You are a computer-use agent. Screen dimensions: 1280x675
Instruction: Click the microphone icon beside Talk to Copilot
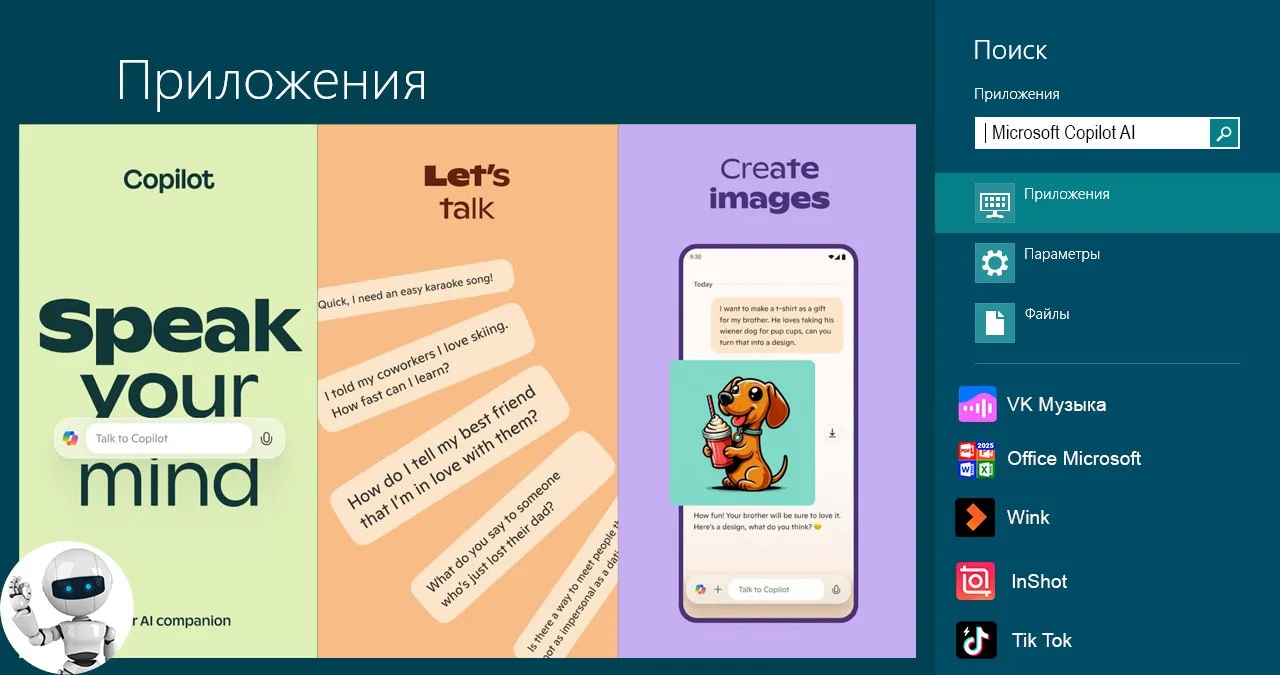click(266, 438)
